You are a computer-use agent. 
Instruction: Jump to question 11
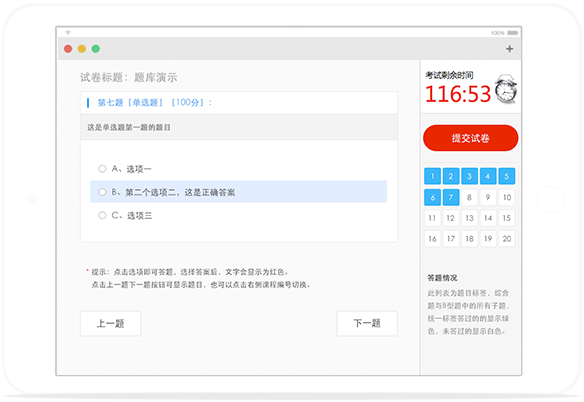click(x=432, y=218)
